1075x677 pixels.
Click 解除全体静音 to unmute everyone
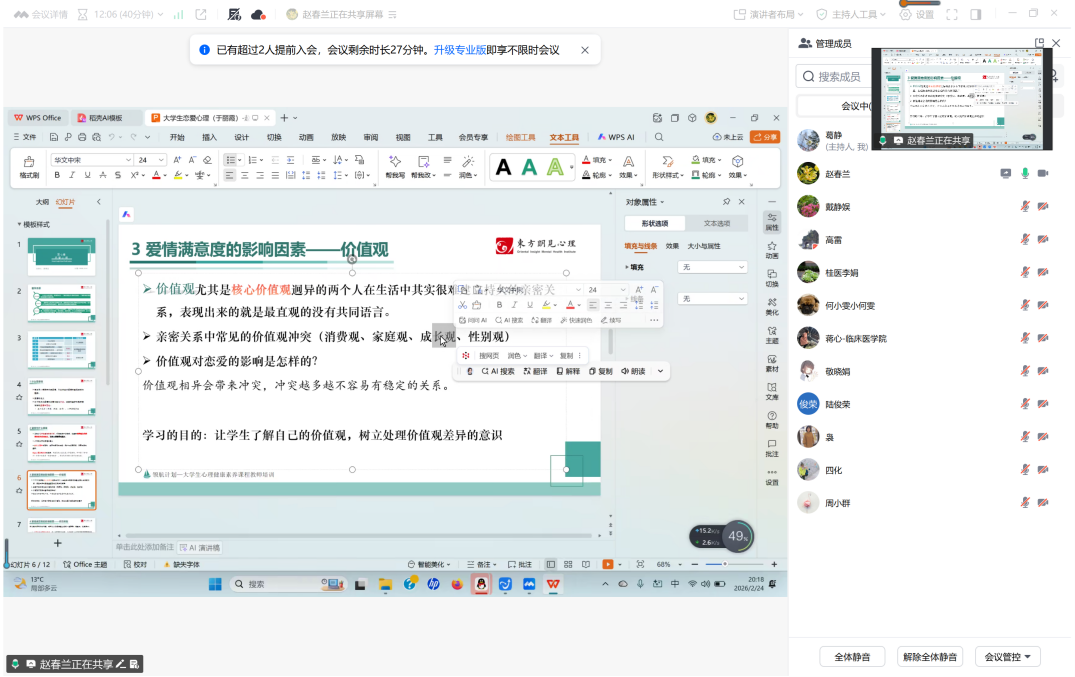click(929, 657)
